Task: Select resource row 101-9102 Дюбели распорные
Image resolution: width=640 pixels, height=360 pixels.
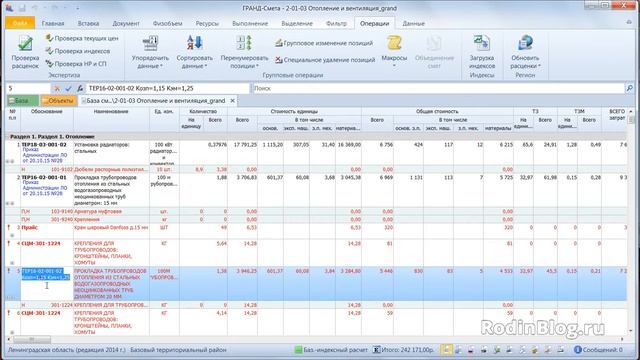Action: click(x=316, y=169)
